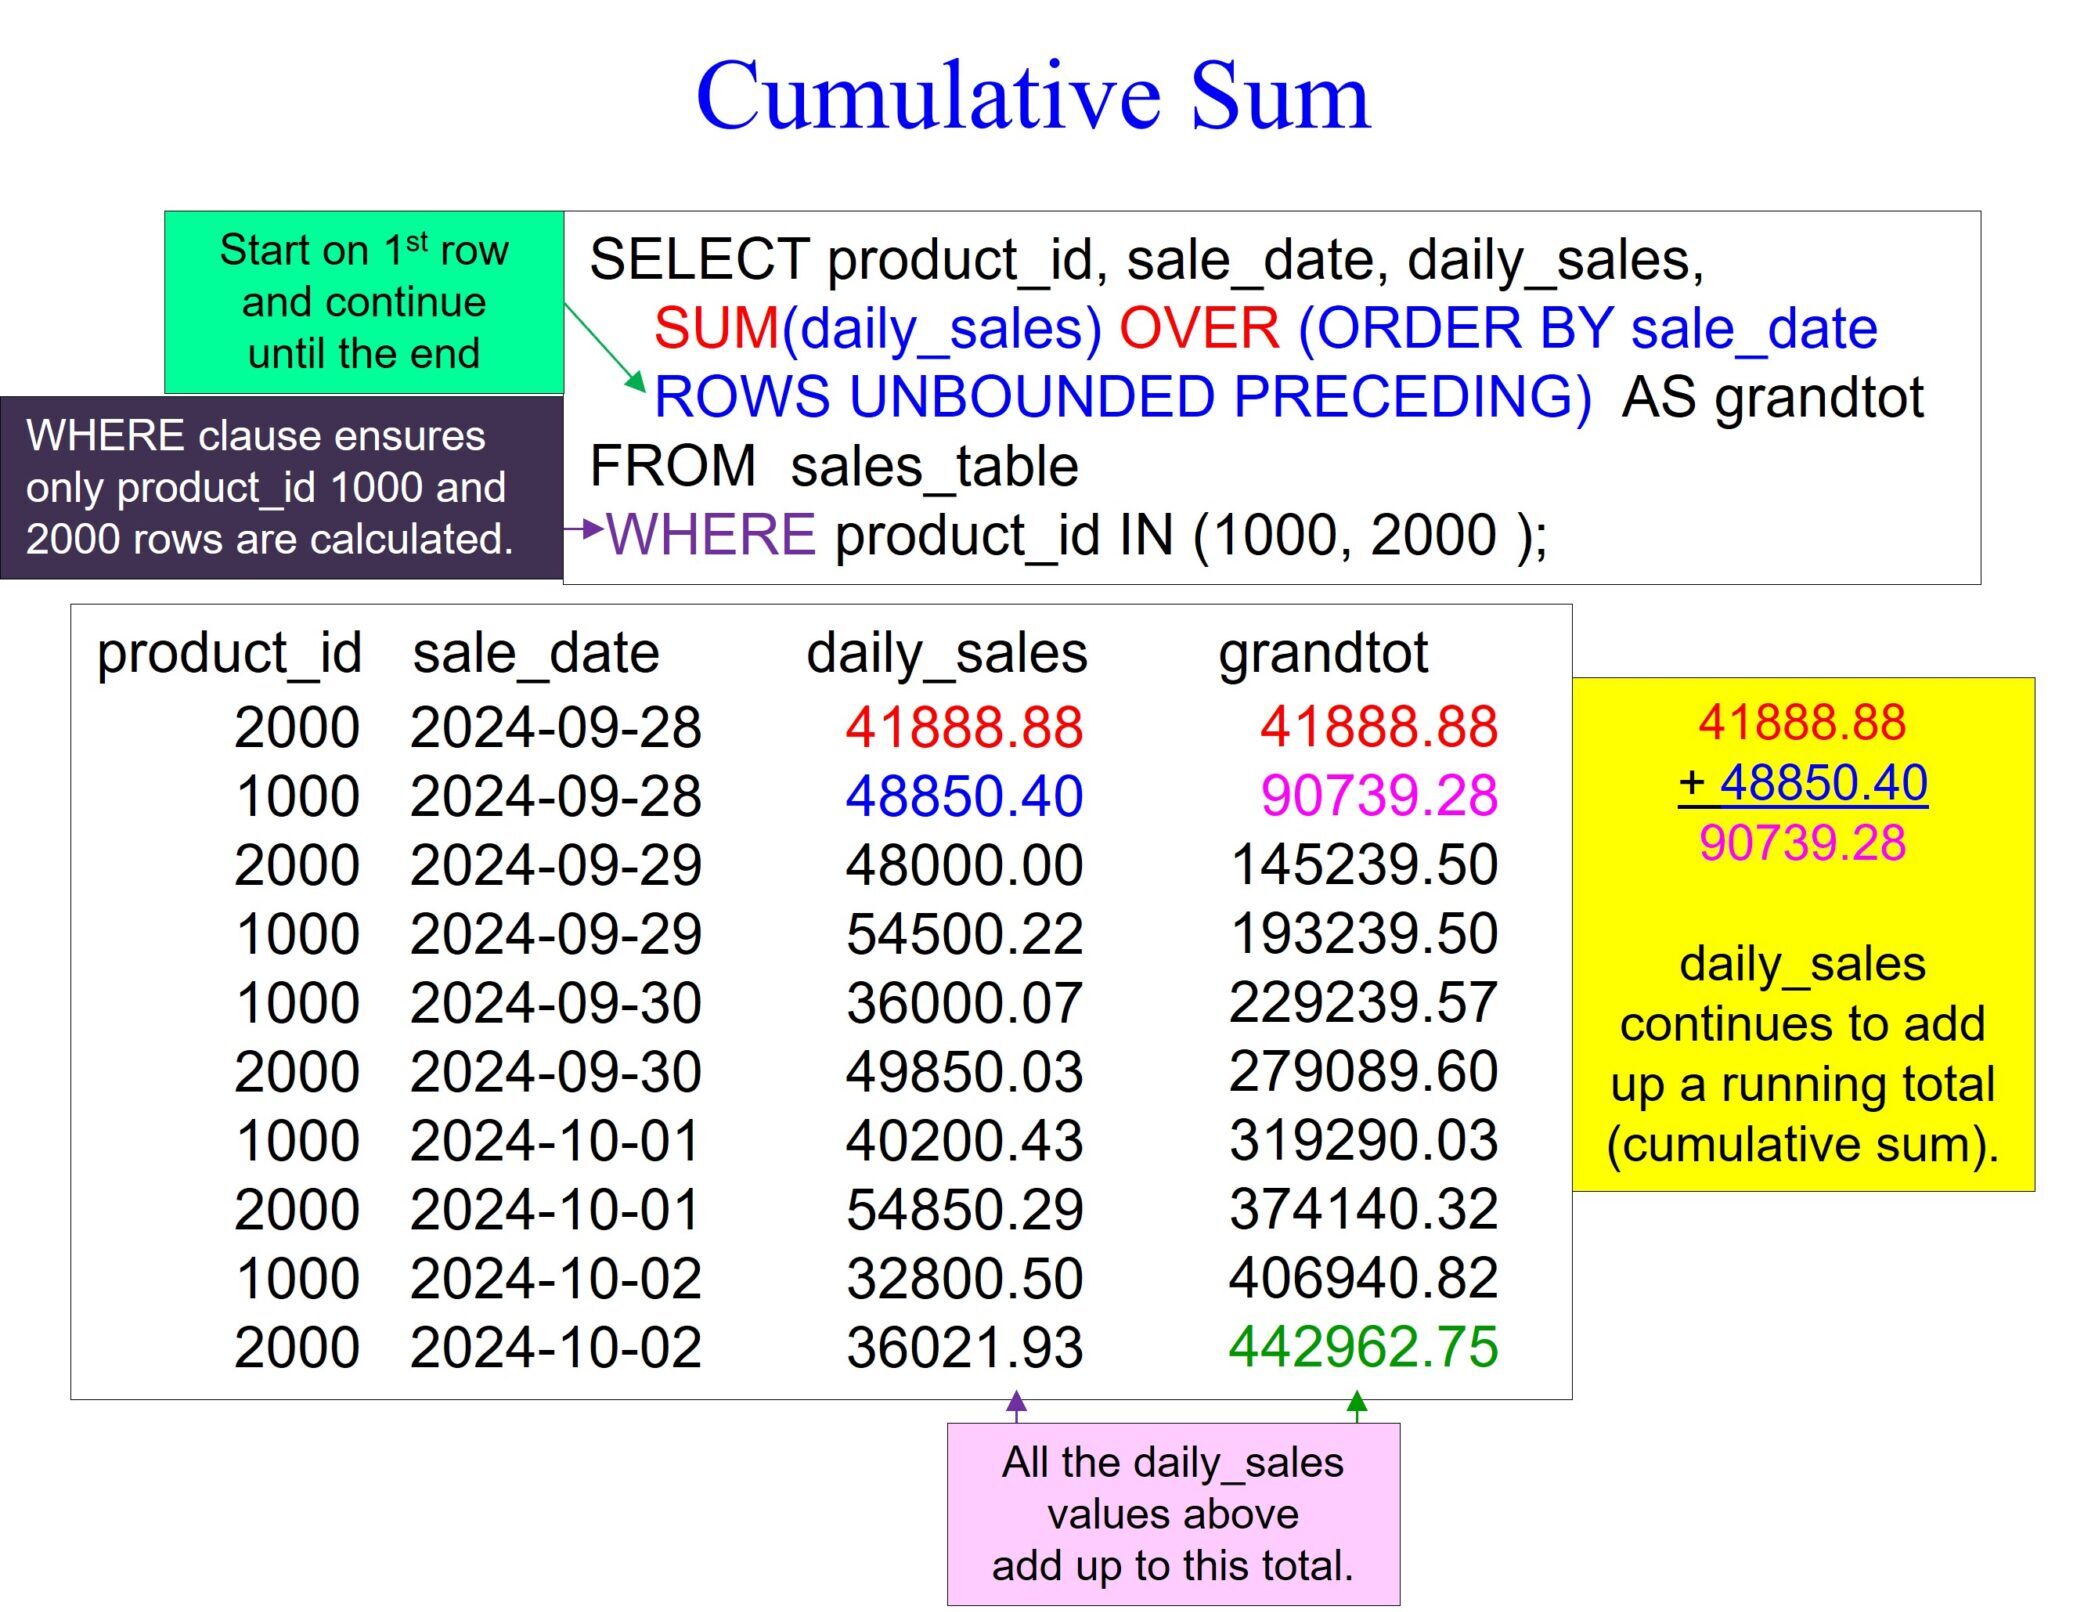
Task: Click the product_id column header
Action: 229,654
